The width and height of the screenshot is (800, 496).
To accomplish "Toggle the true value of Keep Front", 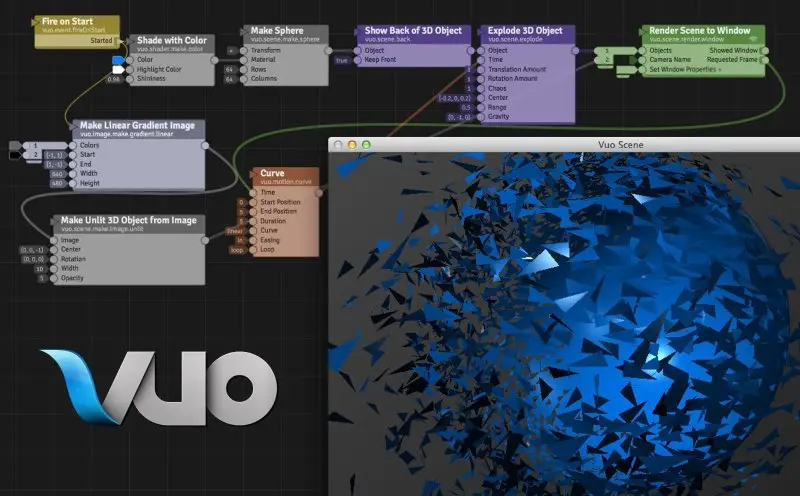I will [342, 60].
